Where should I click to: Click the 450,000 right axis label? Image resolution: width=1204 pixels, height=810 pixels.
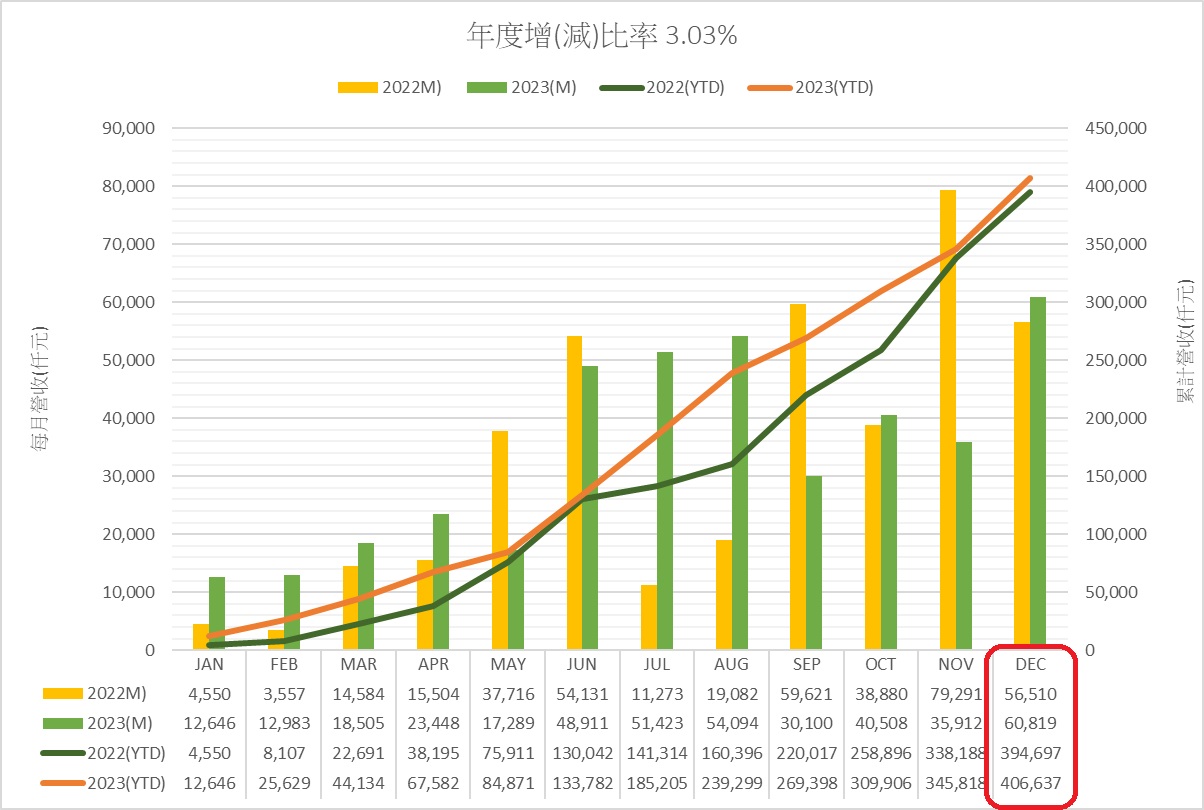(x=1114, y=129)
